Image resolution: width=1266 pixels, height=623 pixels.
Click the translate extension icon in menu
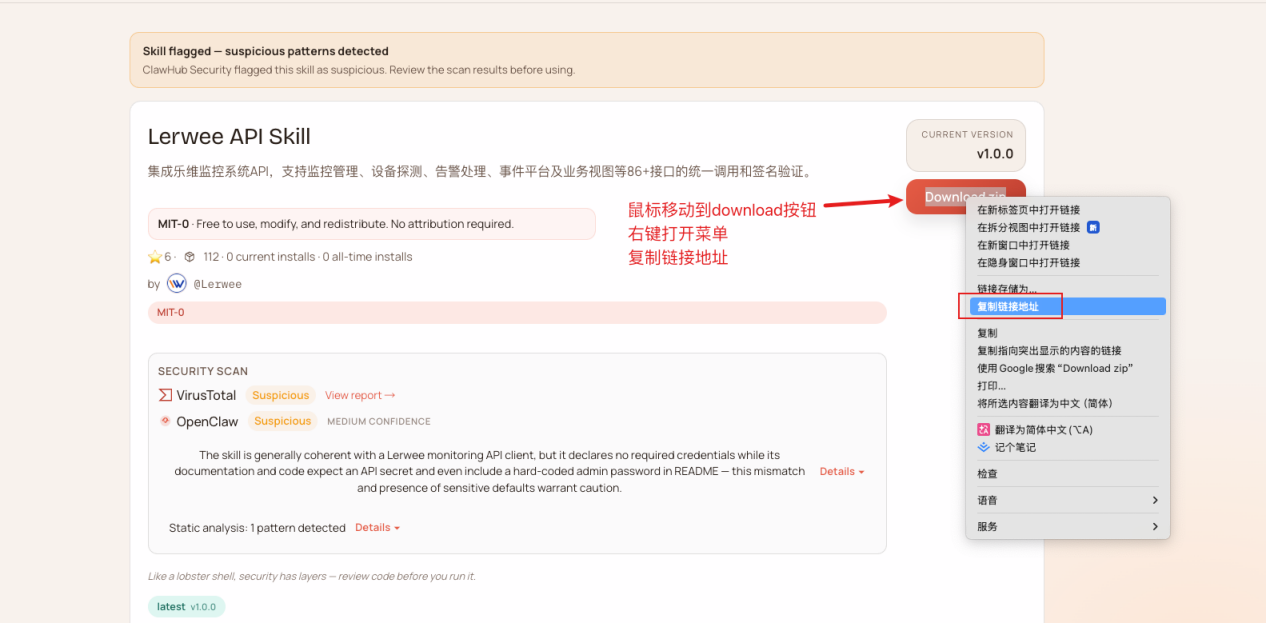[x=984, y=429]
